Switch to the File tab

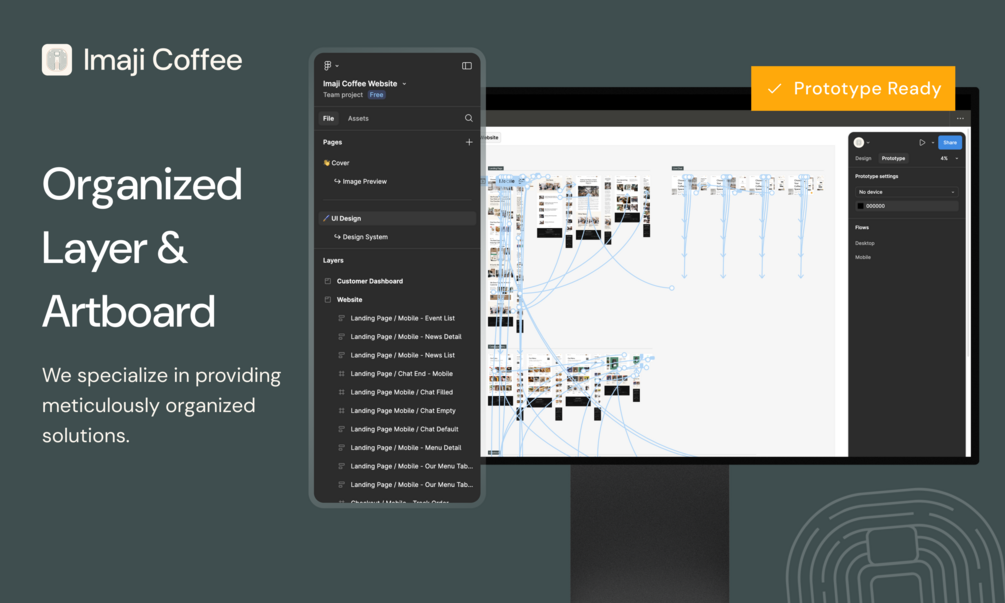click(x=328, y=119)
